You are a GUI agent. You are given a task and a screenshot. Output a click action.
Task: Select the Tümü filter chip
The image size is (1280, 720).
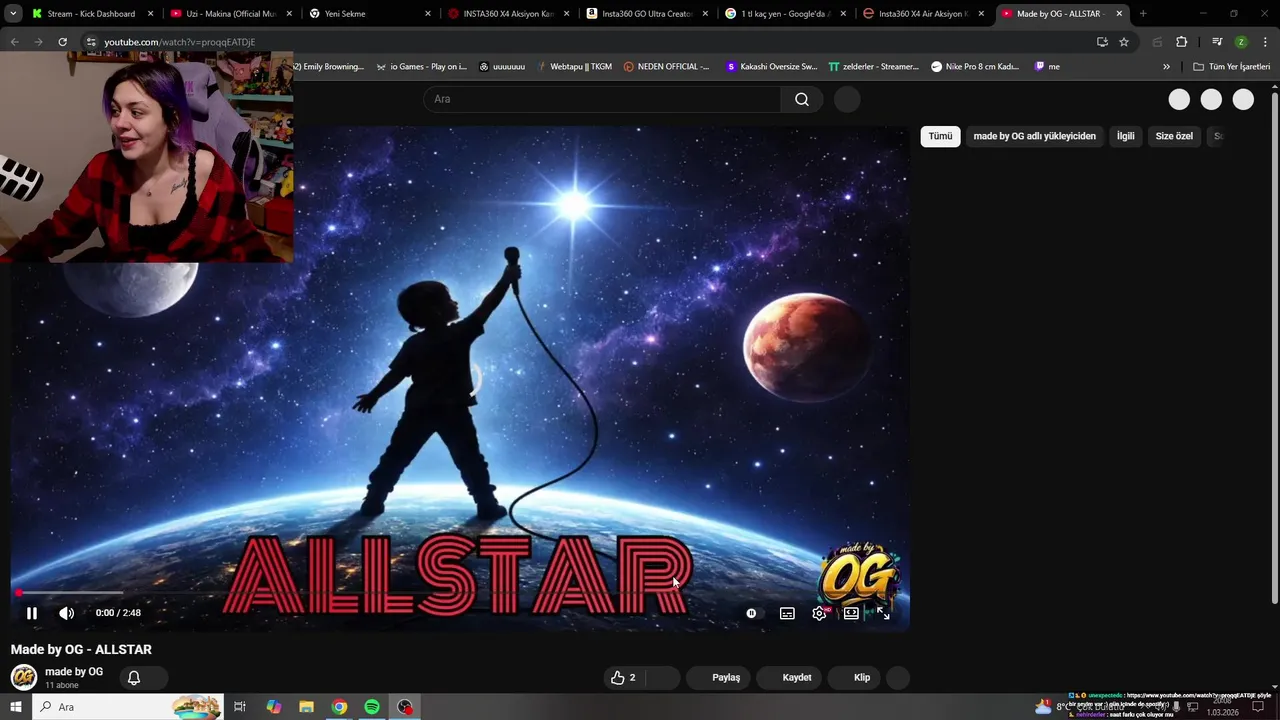coord(941,136)
